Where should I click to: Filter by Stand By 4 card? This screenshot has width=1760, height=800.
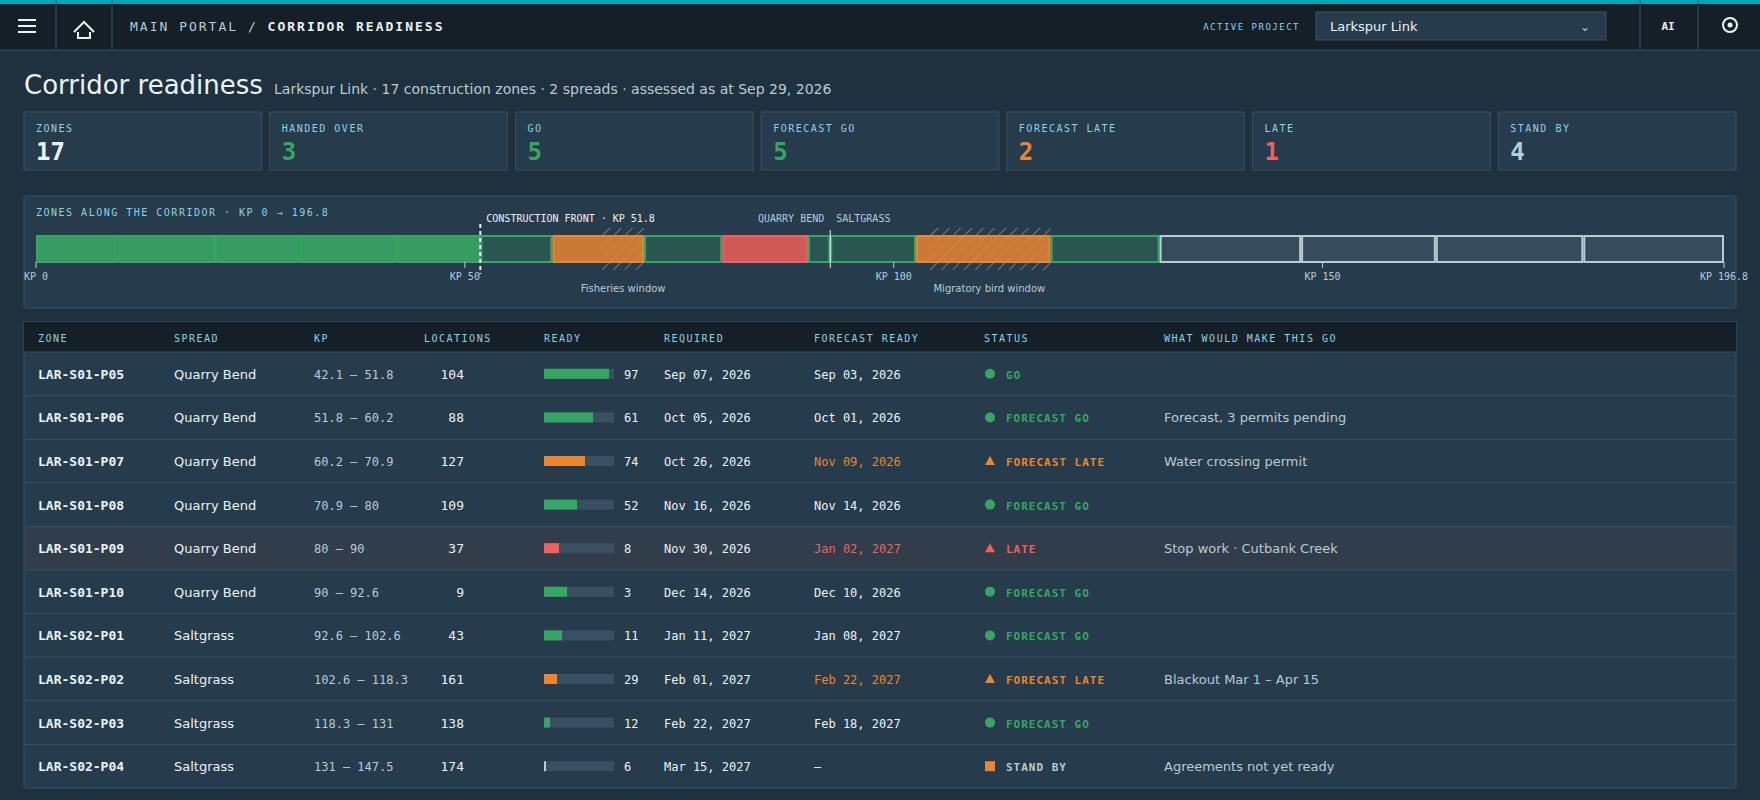[x=1617, y=141]
